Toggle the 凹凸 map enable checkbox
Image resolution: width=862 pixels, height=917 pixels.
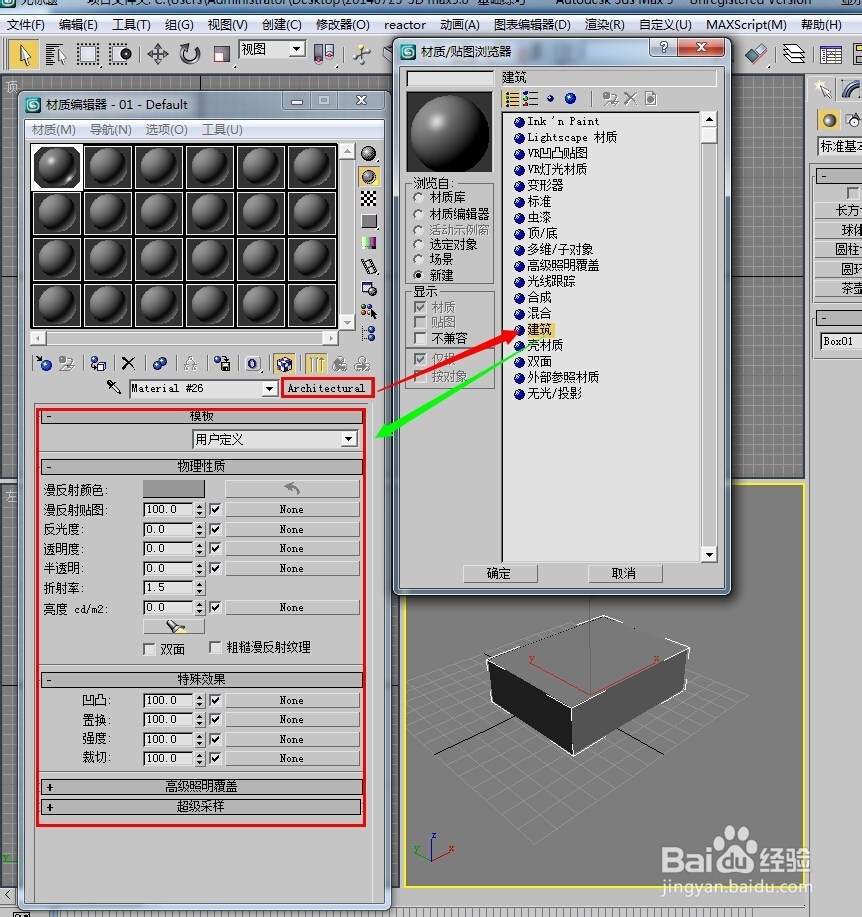pos(215,700)
